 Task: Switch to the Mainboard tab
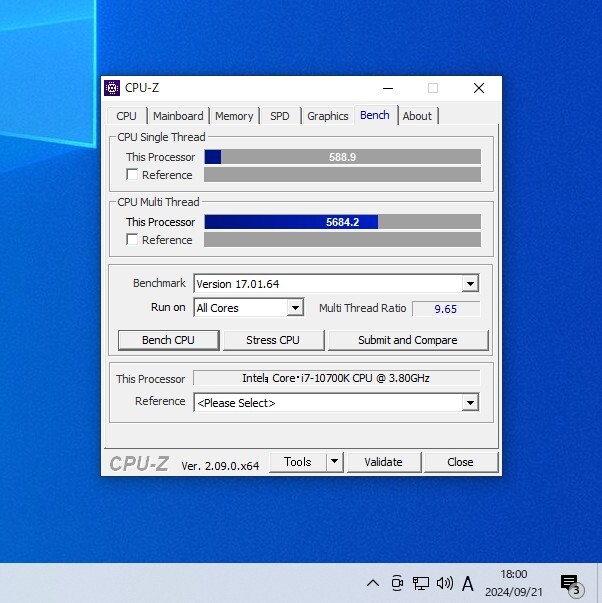point(178,116)
